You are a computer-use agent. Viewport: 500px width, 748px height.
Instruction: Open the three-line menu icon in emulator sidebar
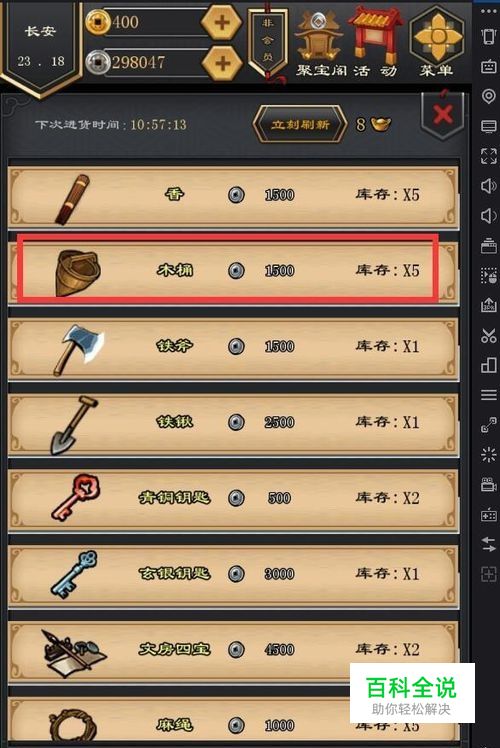(489, 395)
